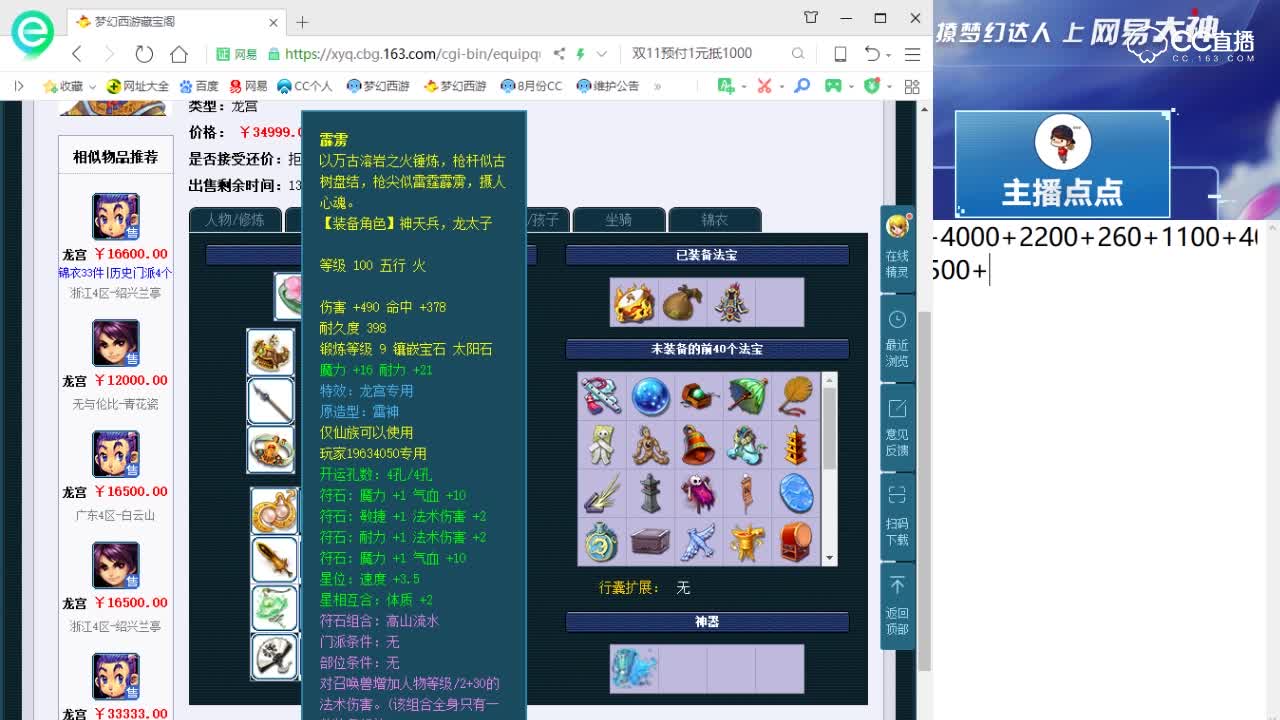Select the spear weapon in equipment slots
The width and height of the screenshot is (1280, 720).
271,401
